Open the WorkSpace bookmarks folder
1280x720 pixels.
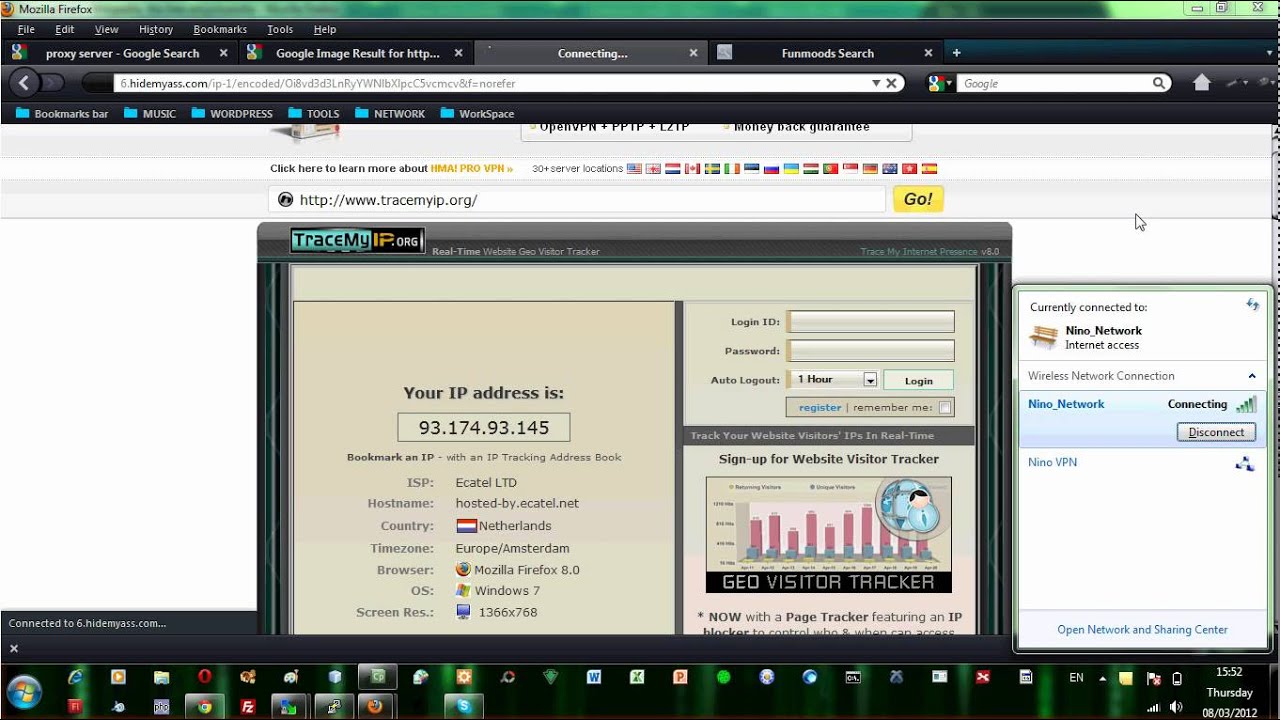(x=477, y=113)
